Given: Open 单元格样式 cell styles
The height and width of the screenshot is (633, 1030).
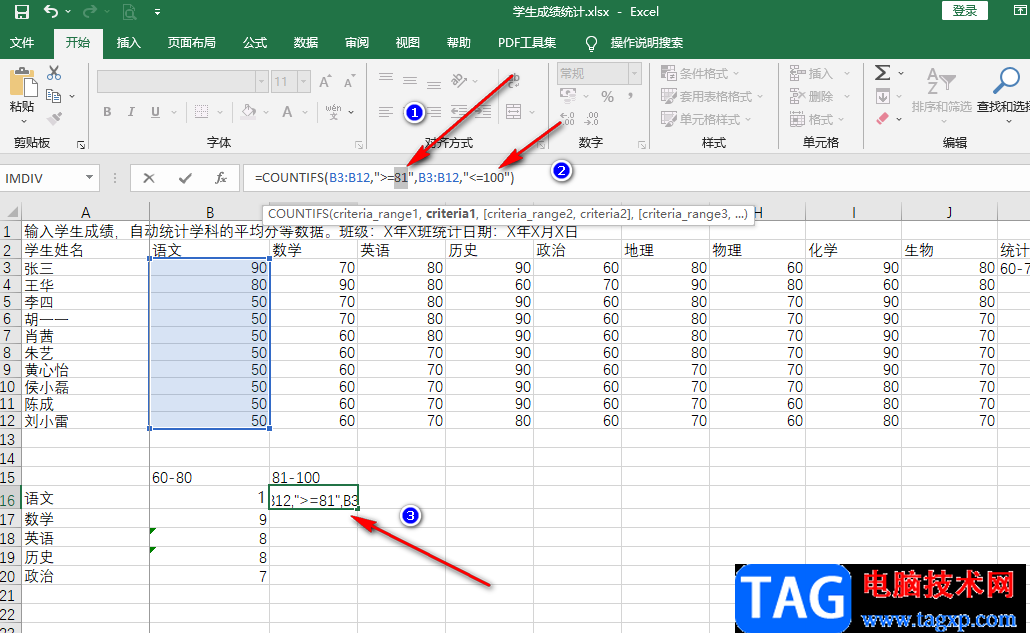Looking at the screenshot, I should click(706, 119).
